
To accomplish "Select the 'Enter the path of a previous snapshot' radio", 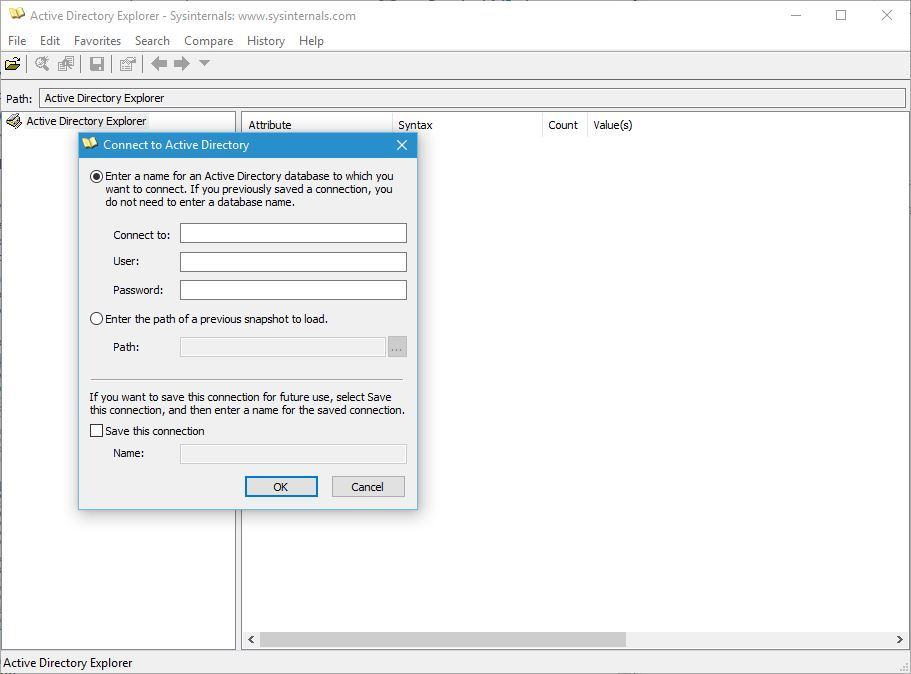I will click(x=96, y=318).
